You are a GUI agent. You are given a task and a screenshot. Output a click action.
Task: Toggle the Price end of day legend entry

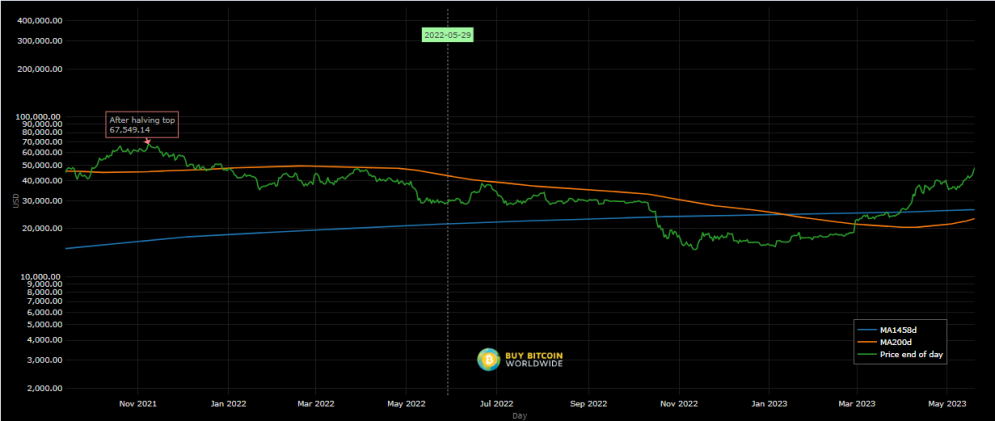(x=899, y=355)
